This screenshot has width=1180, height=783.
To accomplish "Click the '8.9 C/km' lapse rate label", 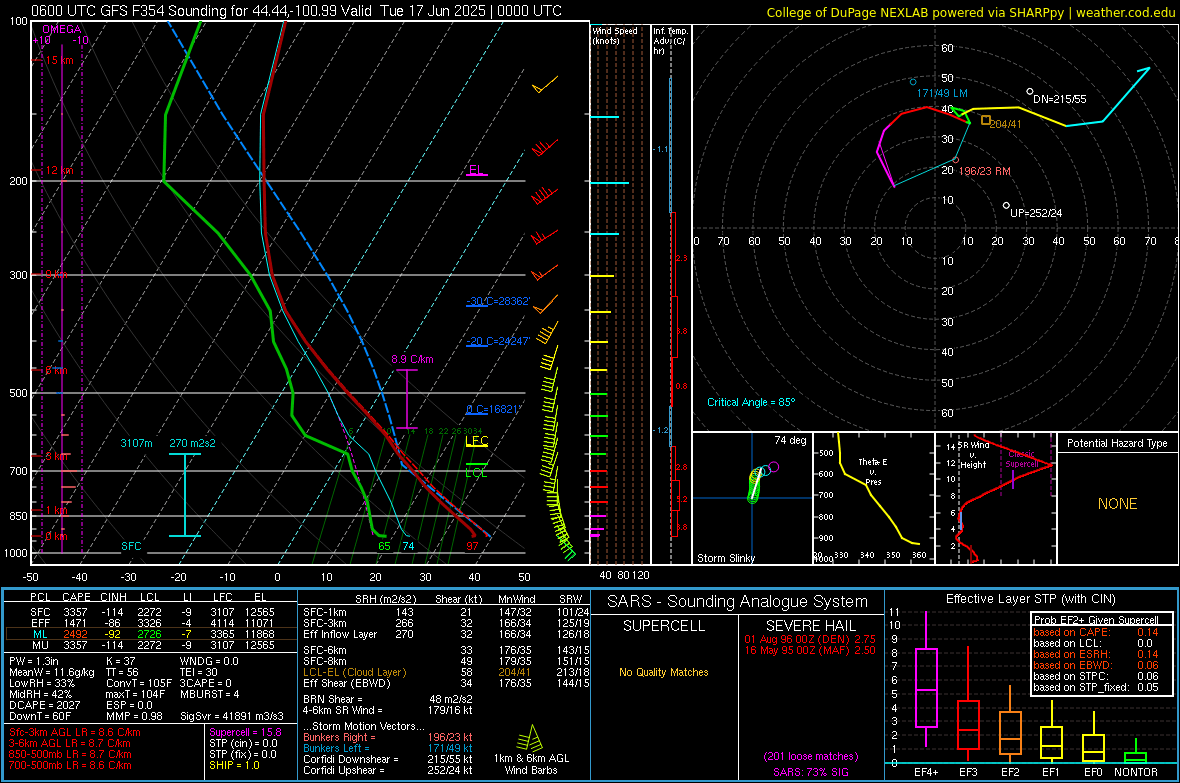I will coord(412,359).
